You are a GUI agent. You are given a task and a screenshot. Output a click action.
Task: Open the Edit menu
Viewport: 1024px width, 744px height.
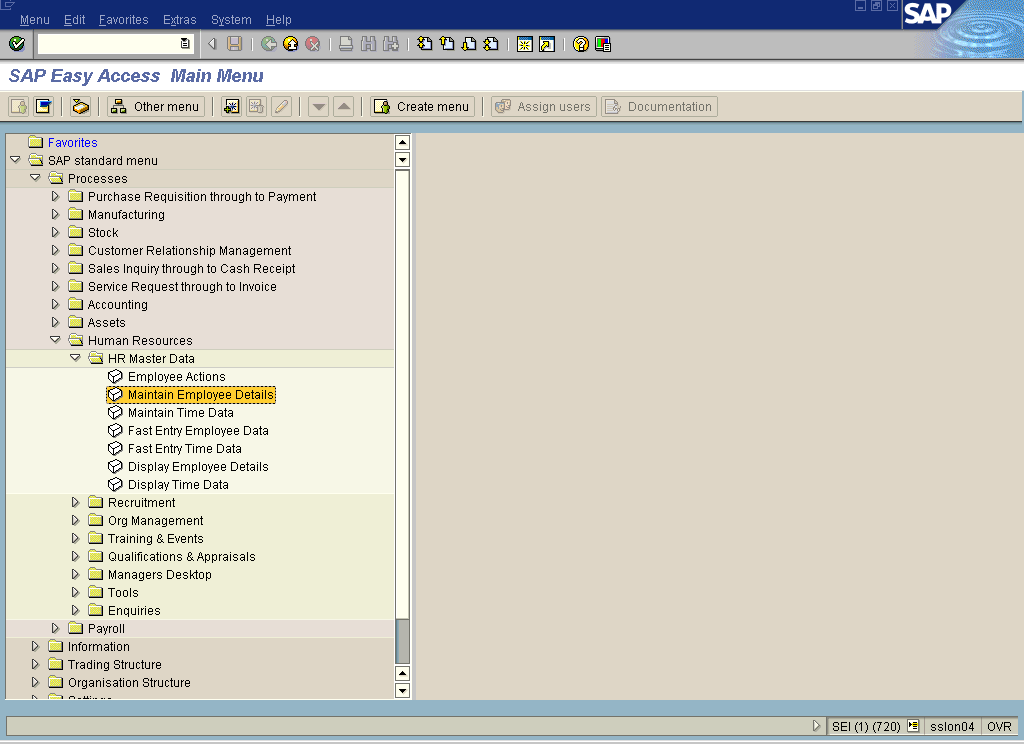(74, 20)
